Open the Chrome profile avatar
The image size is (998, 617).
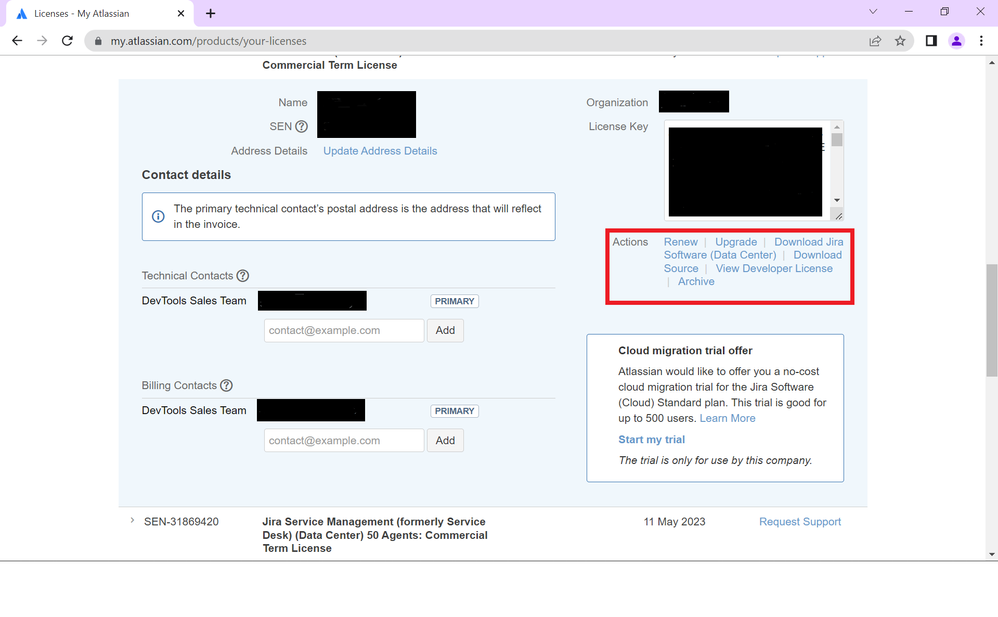coord(956,41)
